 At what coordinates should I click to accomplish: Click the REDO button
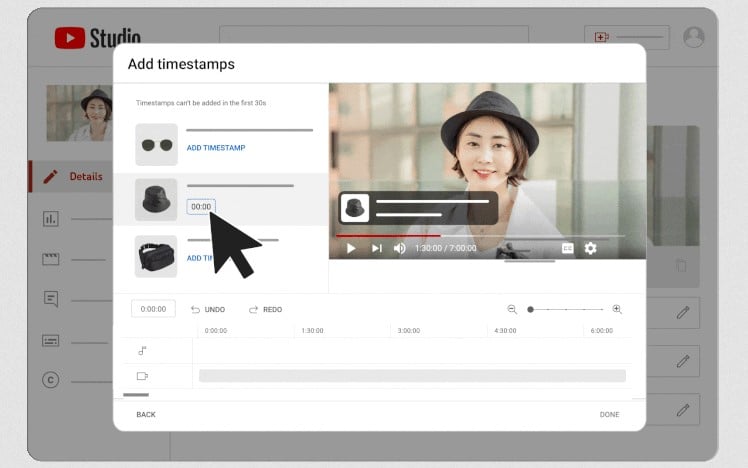pos(266,310)
